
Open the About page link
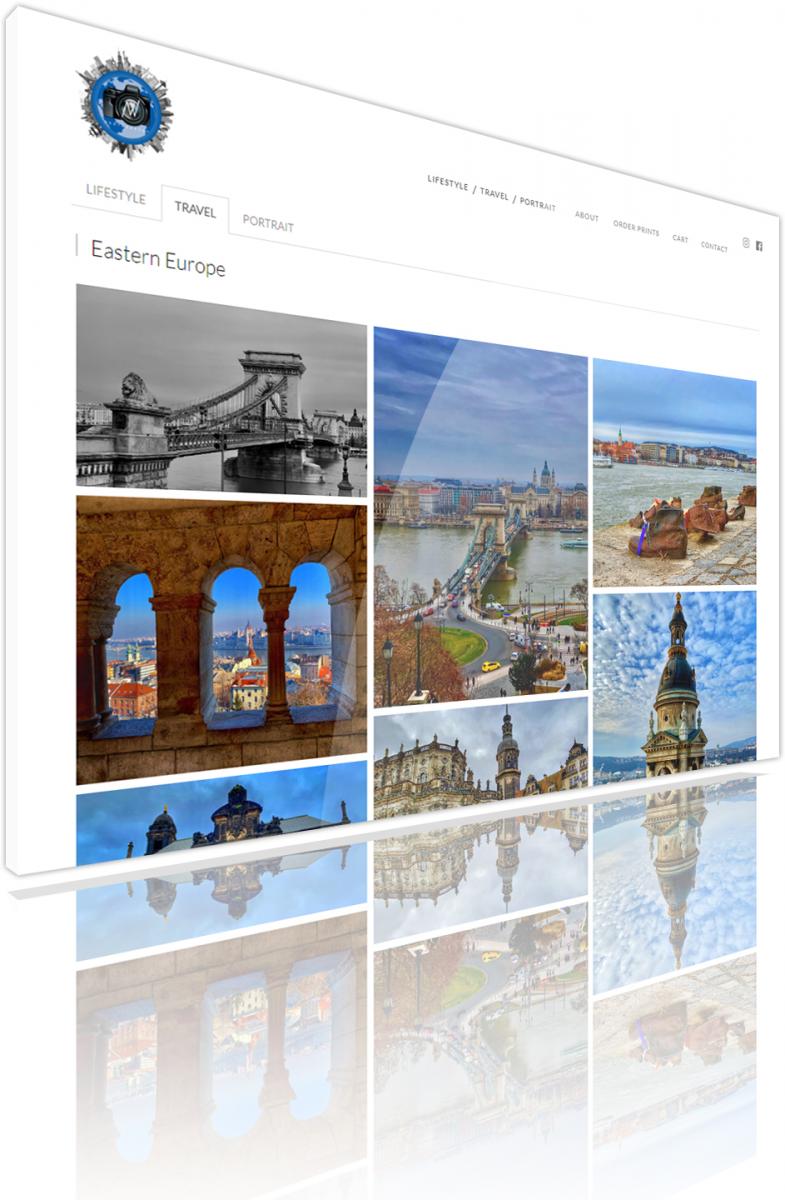(x=587, y=216)
